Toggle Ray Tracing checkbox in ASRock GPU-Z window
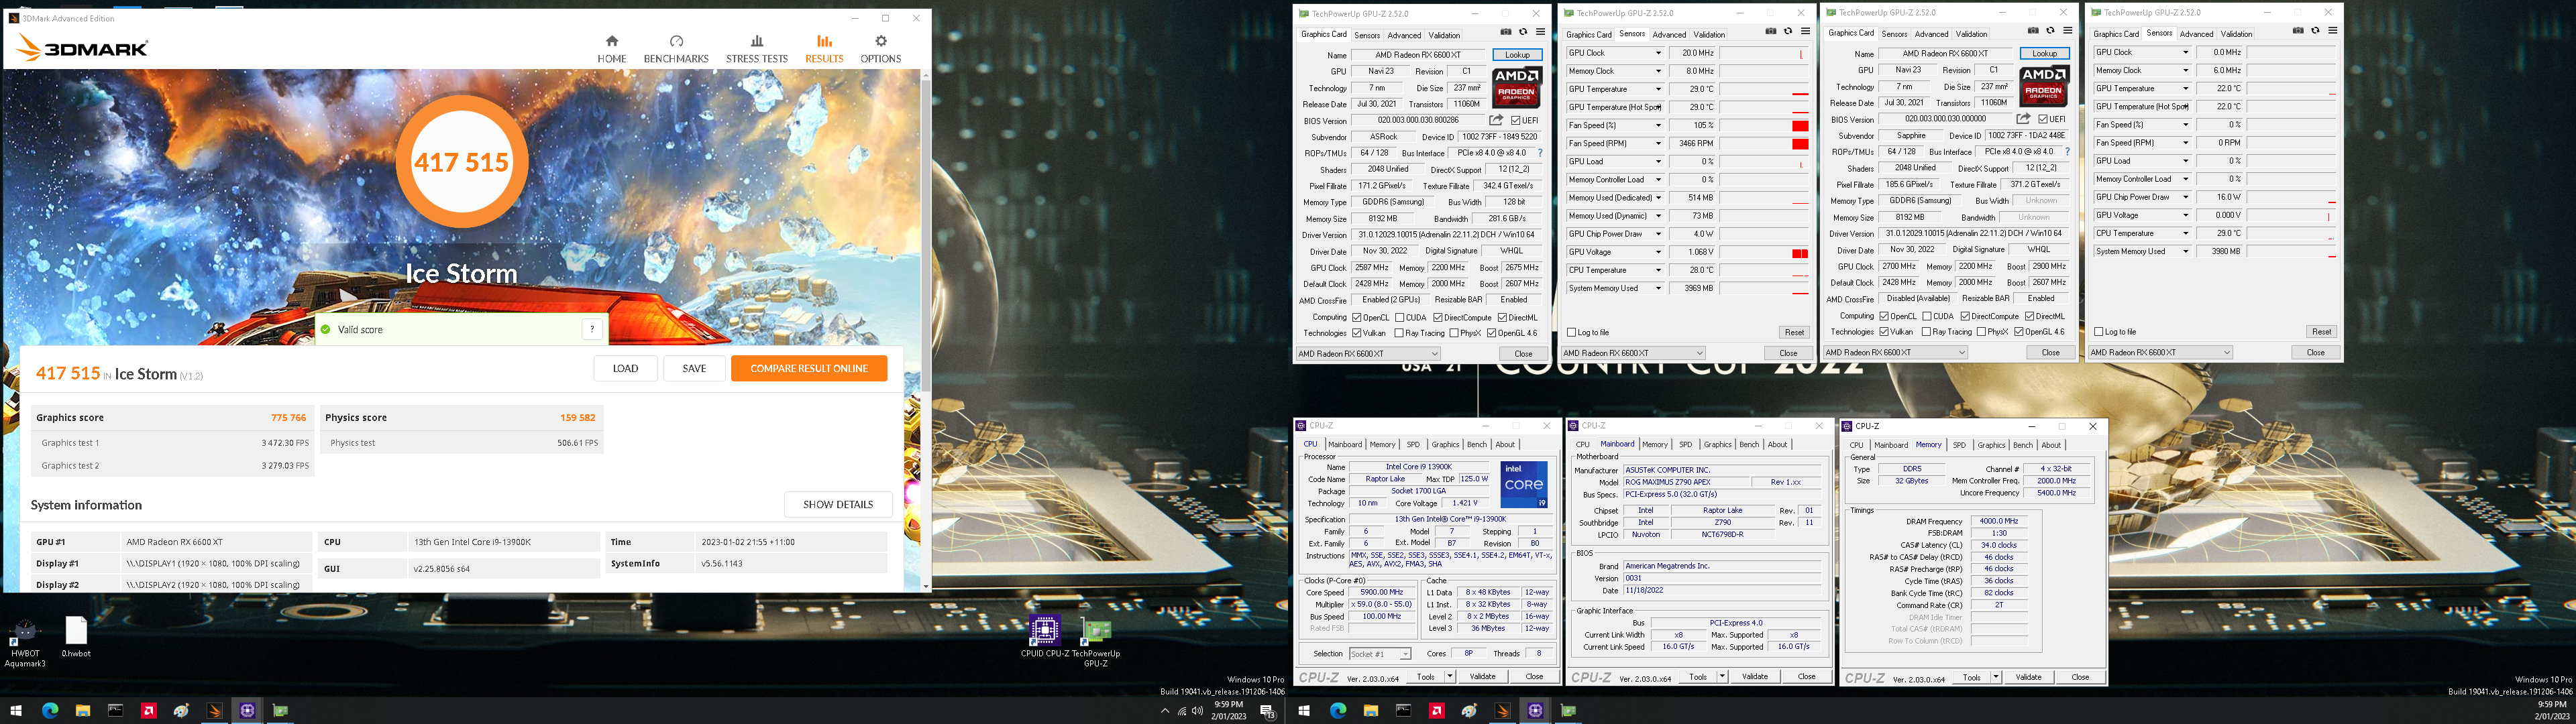Screen dimensions: 2576x724 pos(1398,333)
